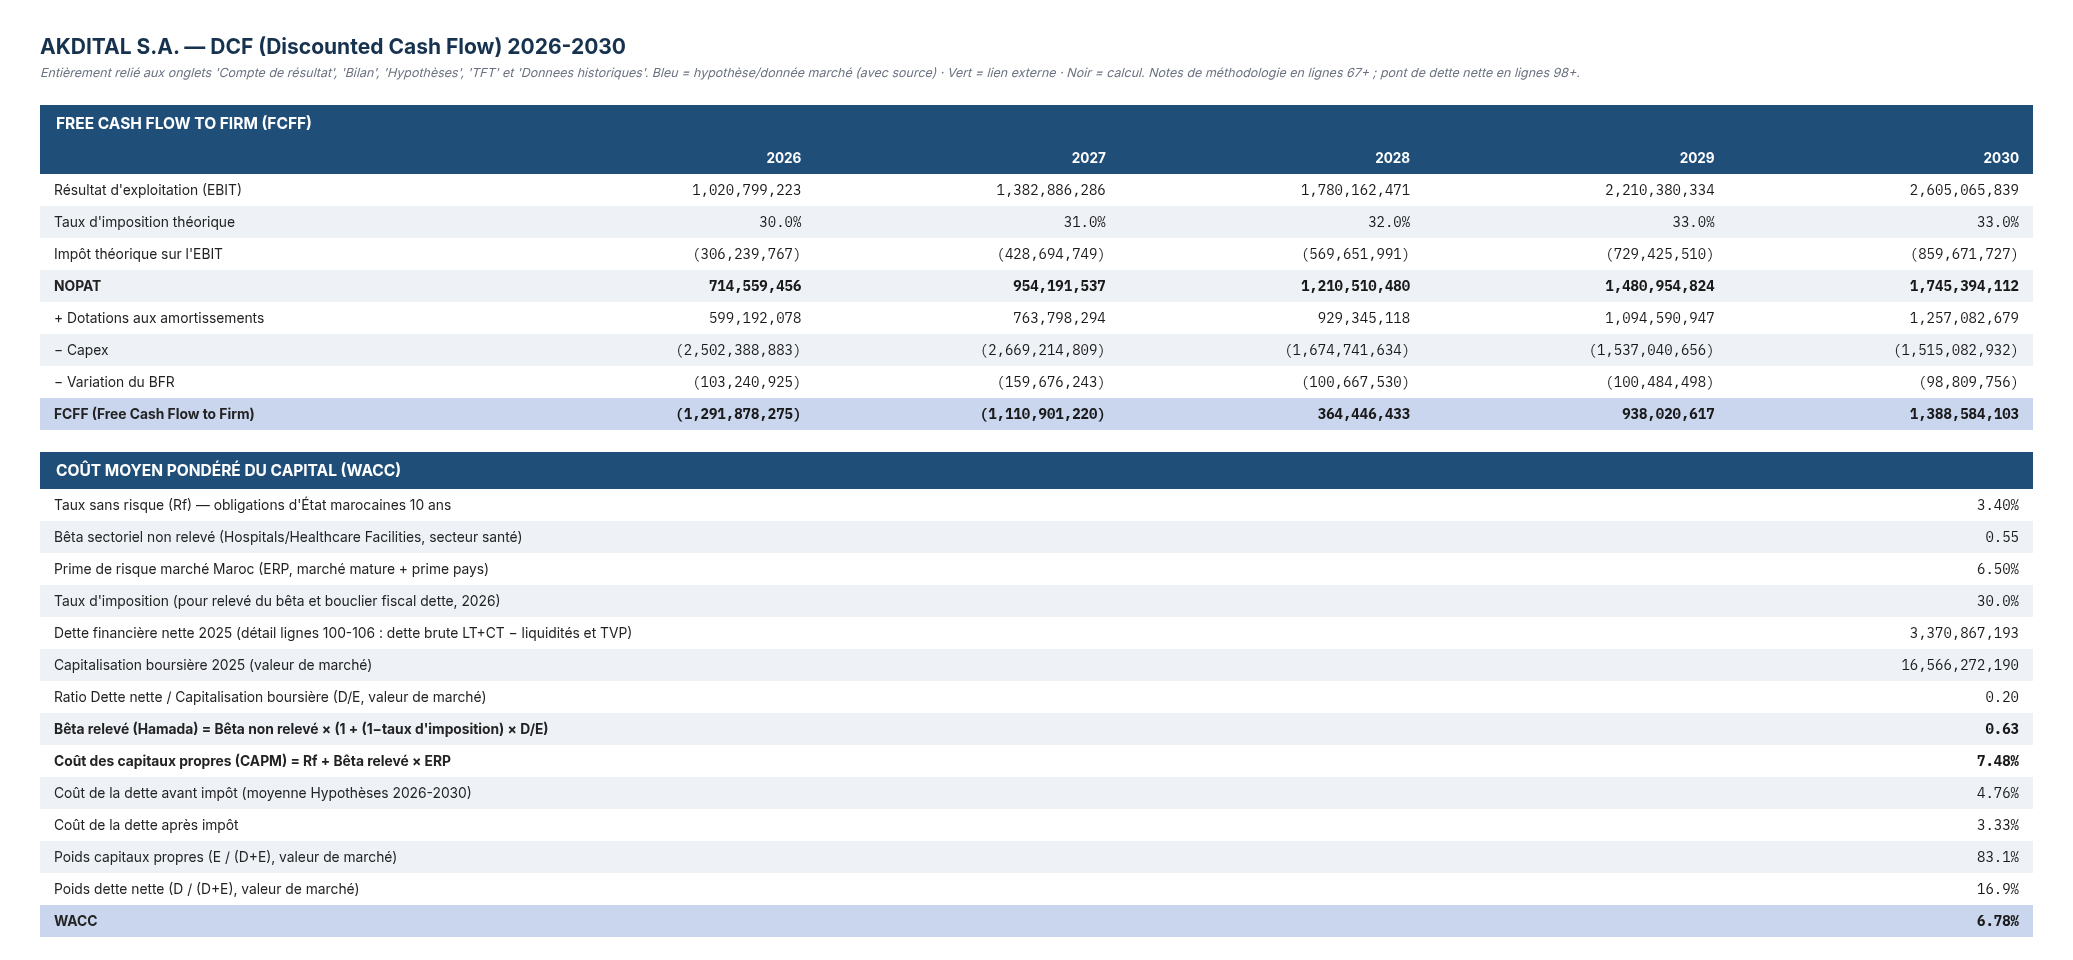Select WACC section tax rate 30.0%
The width and height of the screenshot is (2073, 960).
(x=1997, y=601)
